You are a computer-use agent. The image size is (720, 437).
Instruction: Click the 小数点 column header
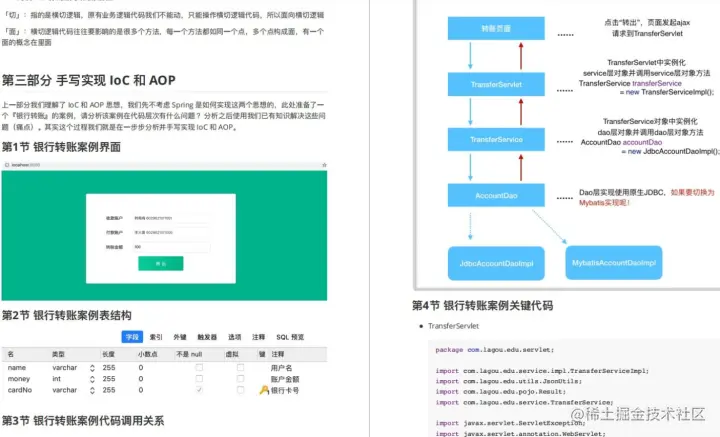pyautogui.click(x=148, y=354)
